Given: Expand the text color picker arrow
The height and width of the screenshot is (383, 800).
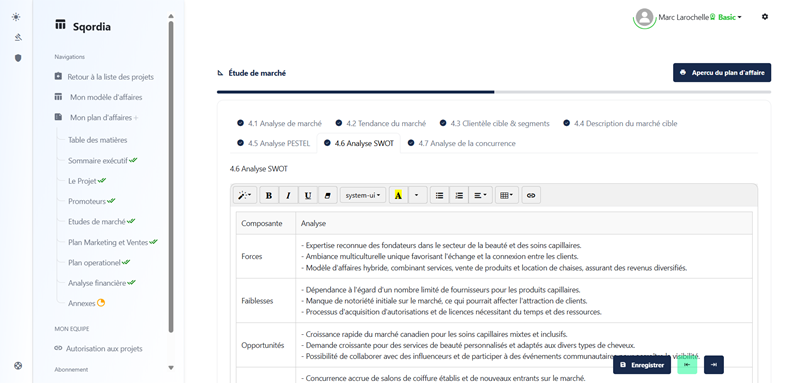Looking at the screenshot, I should (417, 195).
